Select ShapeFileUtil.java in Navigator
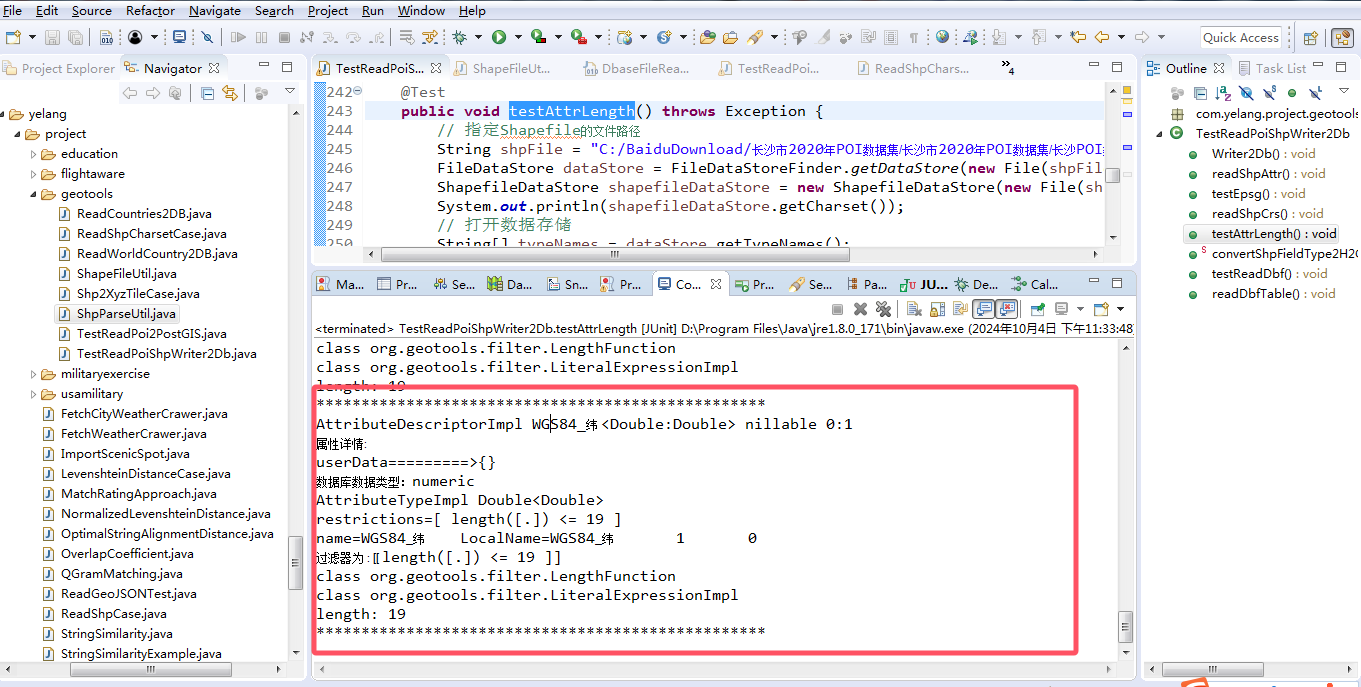The height and width of the screenshot is (687, 1361). pos(117,274)
